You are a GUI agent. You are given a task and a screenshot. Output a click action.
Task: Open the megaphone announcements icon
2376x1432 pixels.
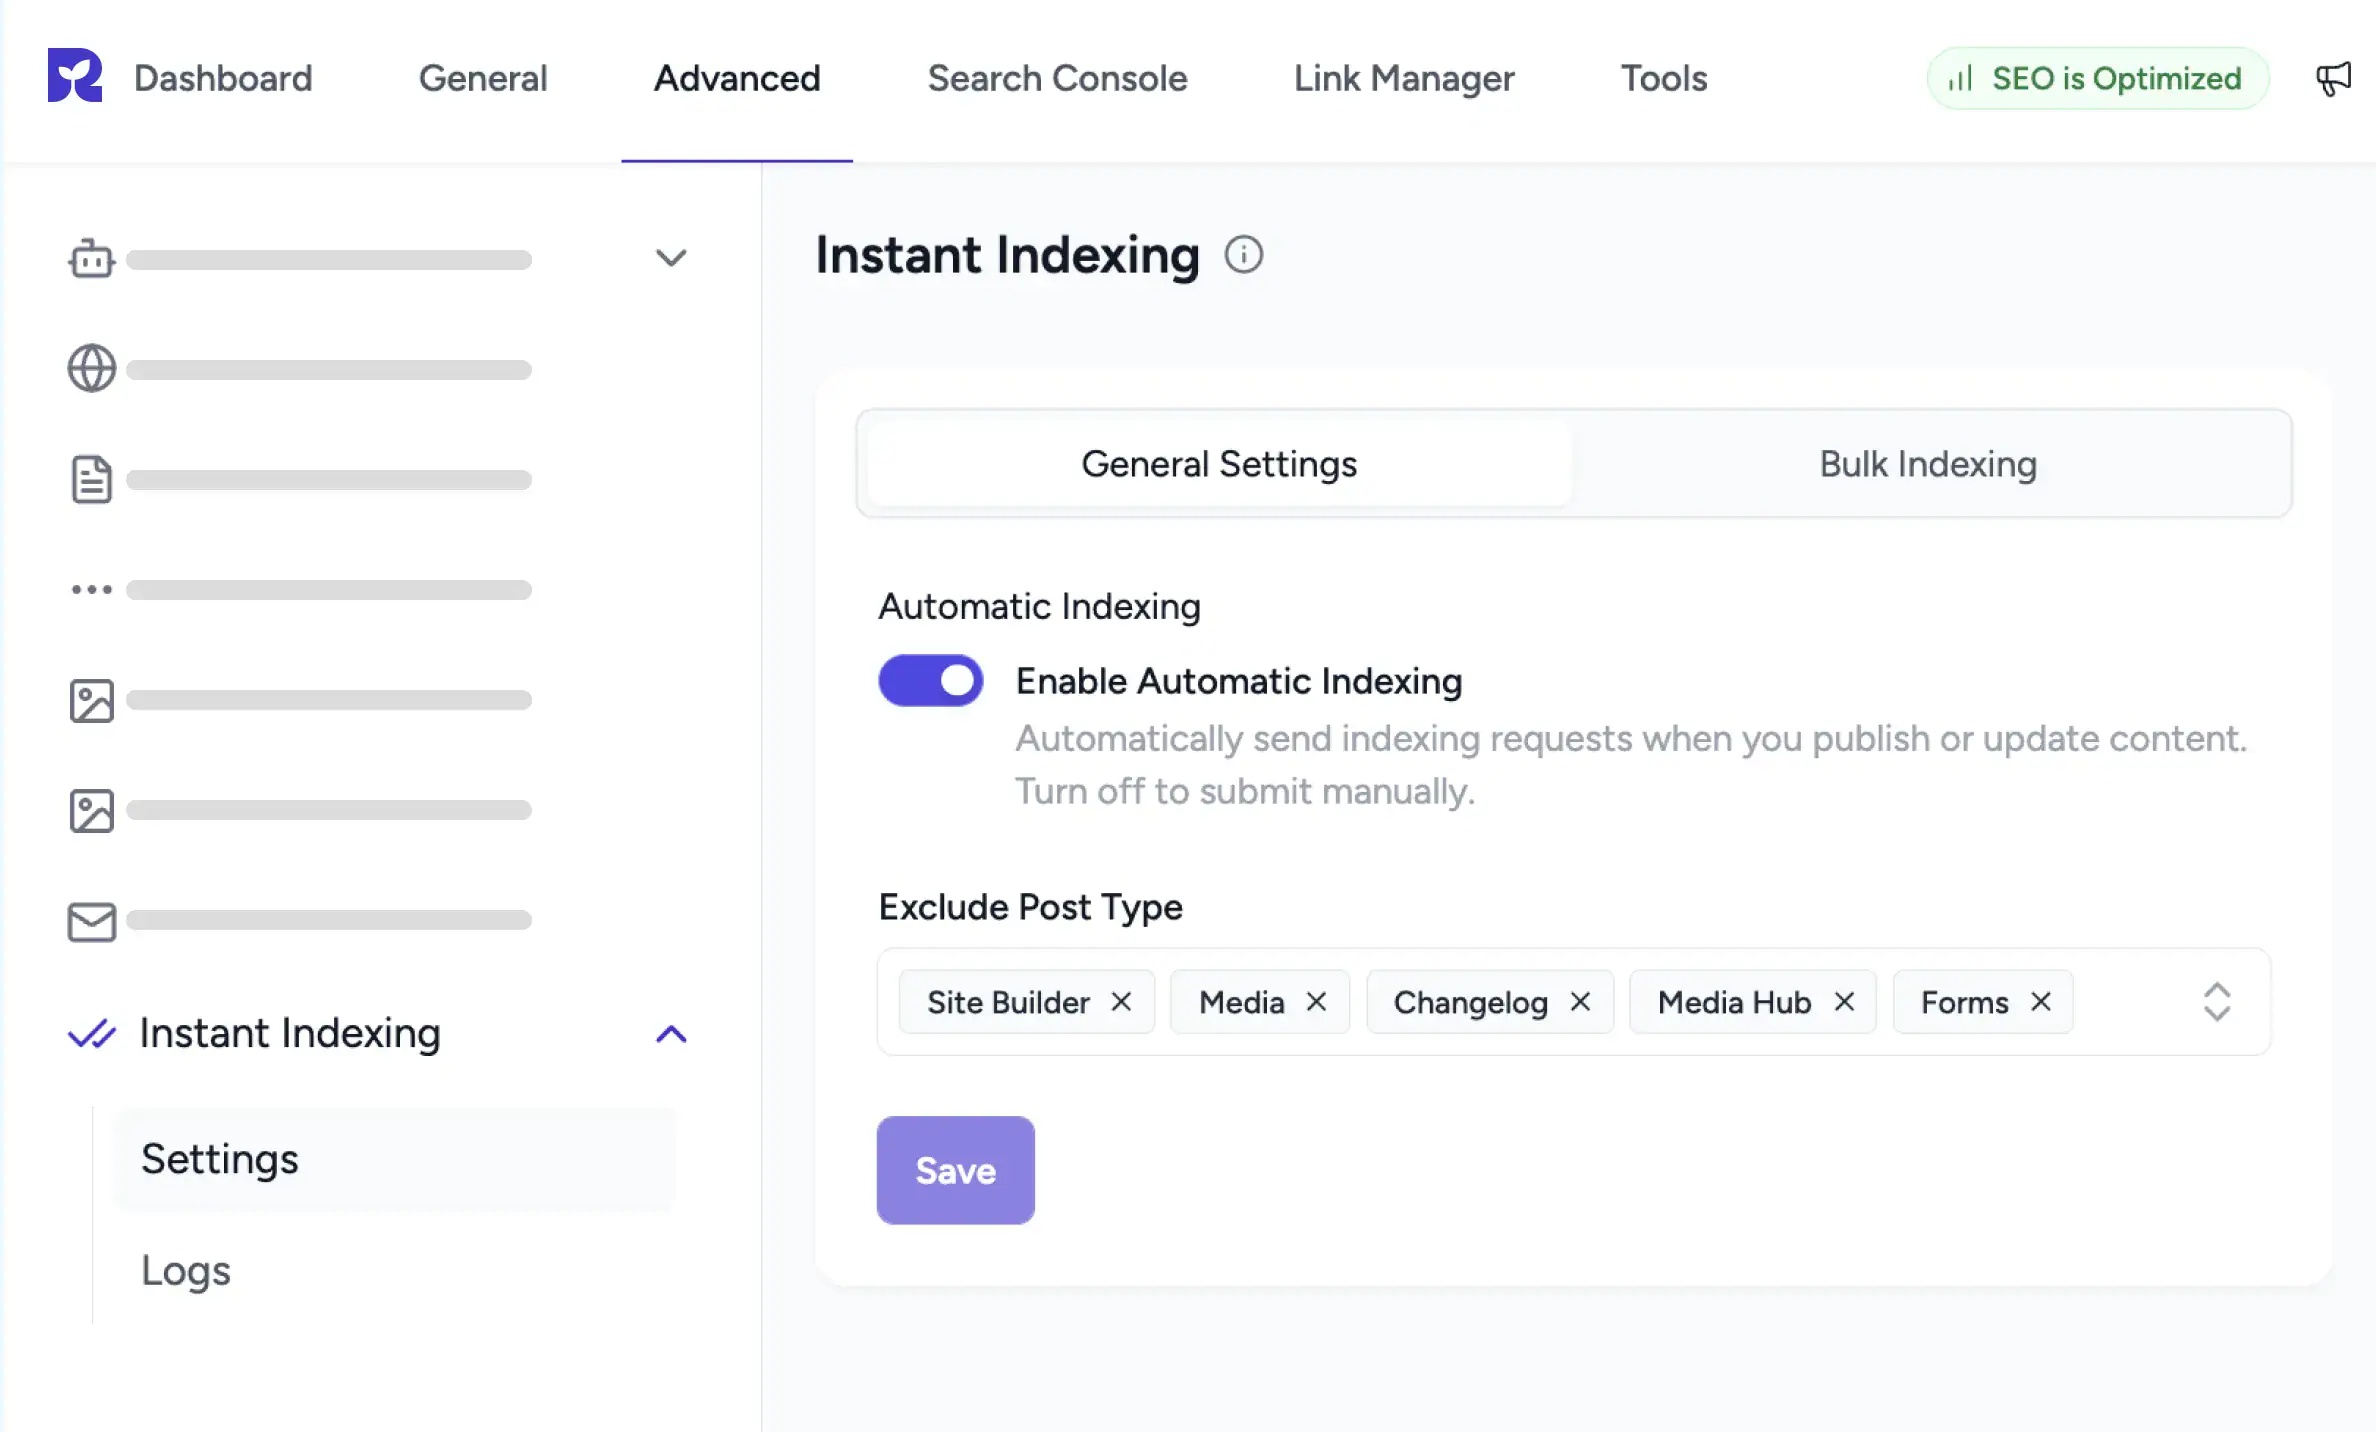2333,78
